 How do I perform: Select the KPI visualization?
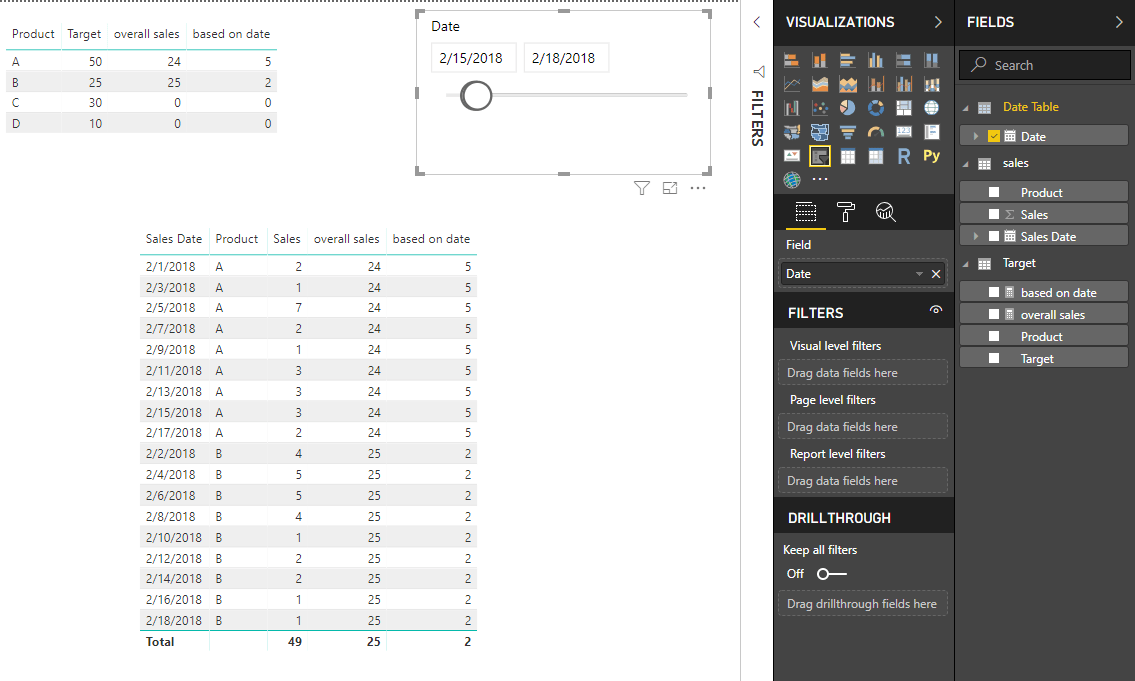[x=791, y=156]
